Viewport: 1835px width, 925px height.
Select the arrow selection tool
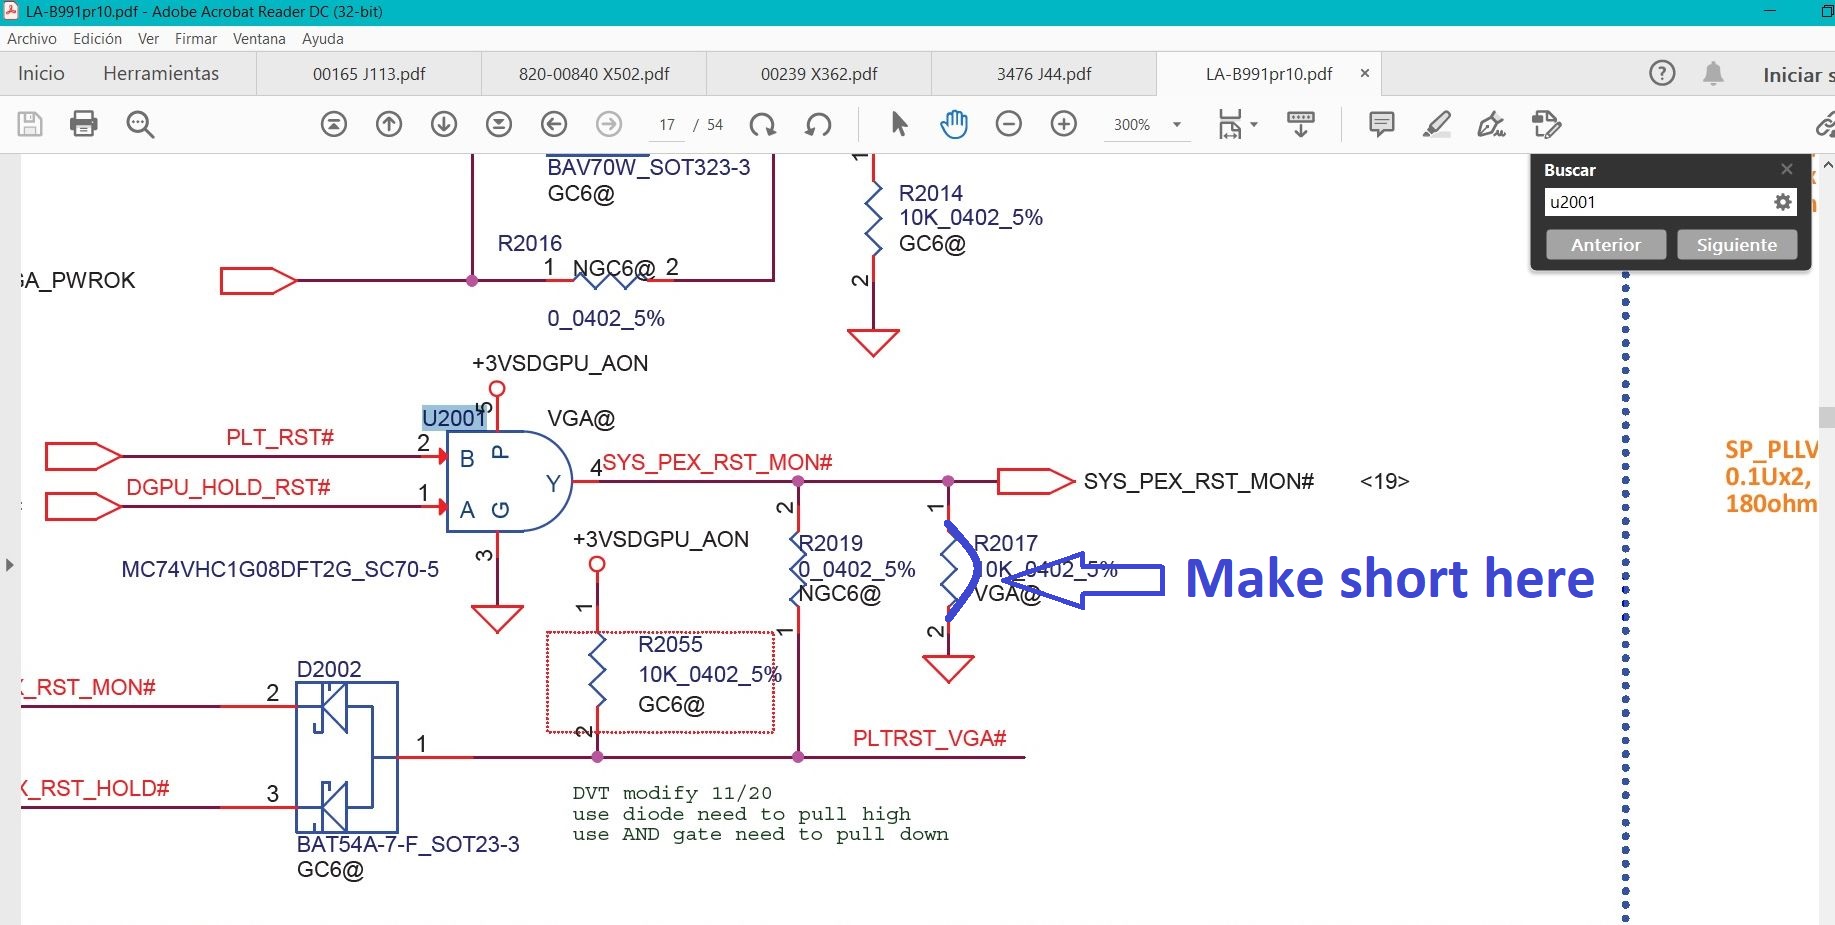[x=899, y=124]
